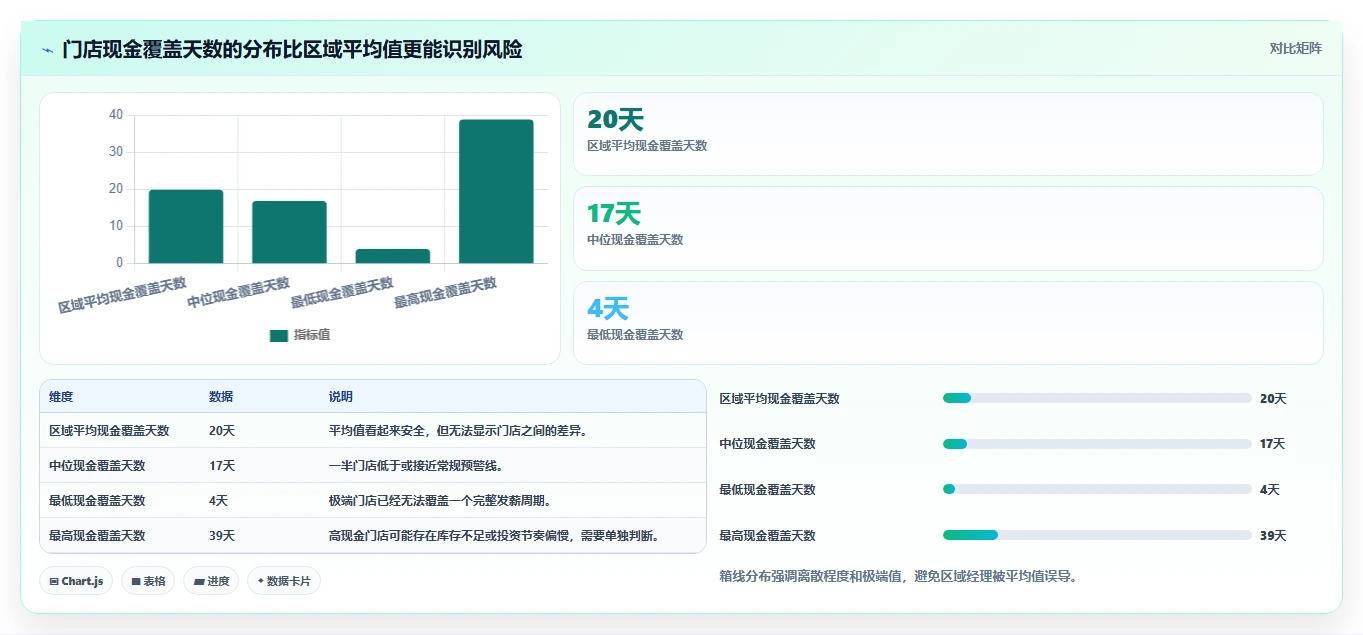
Task: Click the 进度 tag chip
Action: [x=210, y=581]
